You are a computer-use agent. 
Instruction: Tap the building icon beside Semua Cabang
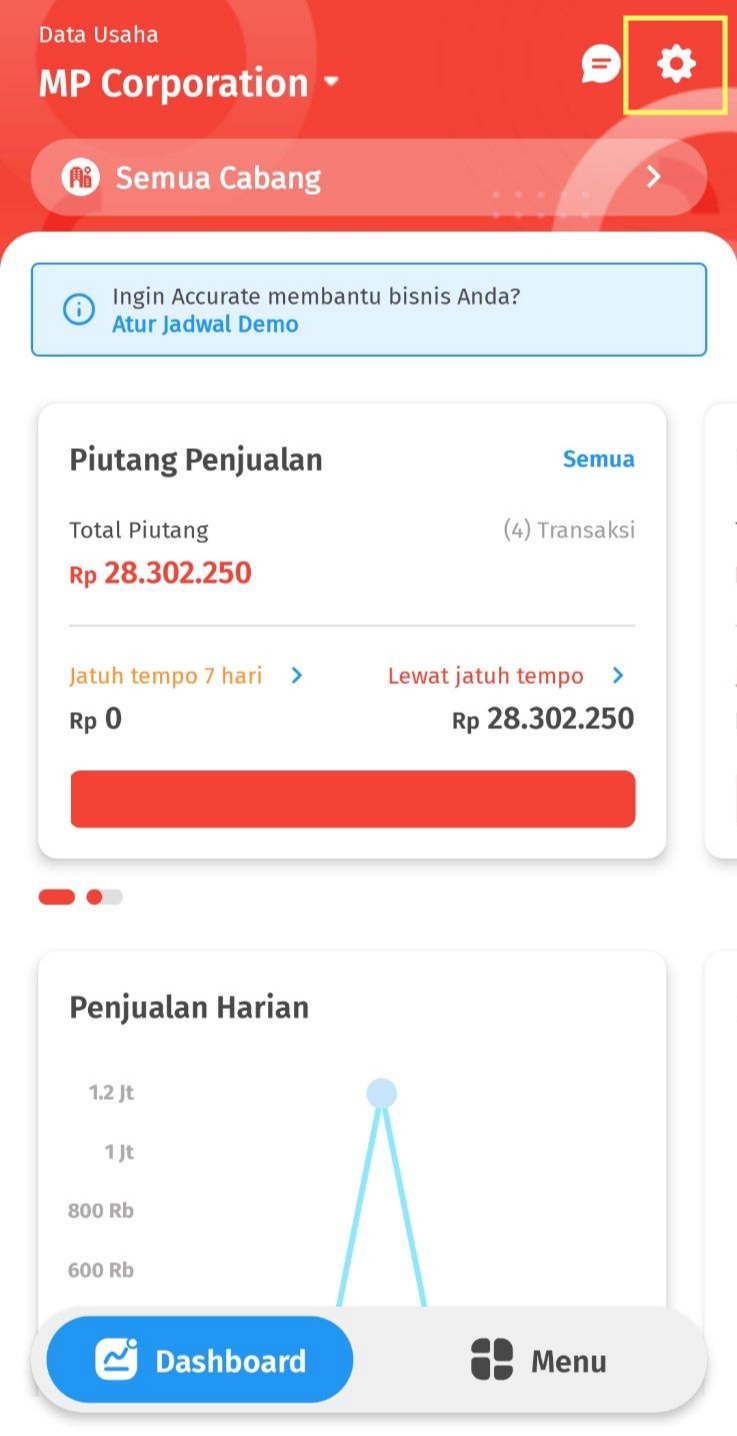point(80,178)
